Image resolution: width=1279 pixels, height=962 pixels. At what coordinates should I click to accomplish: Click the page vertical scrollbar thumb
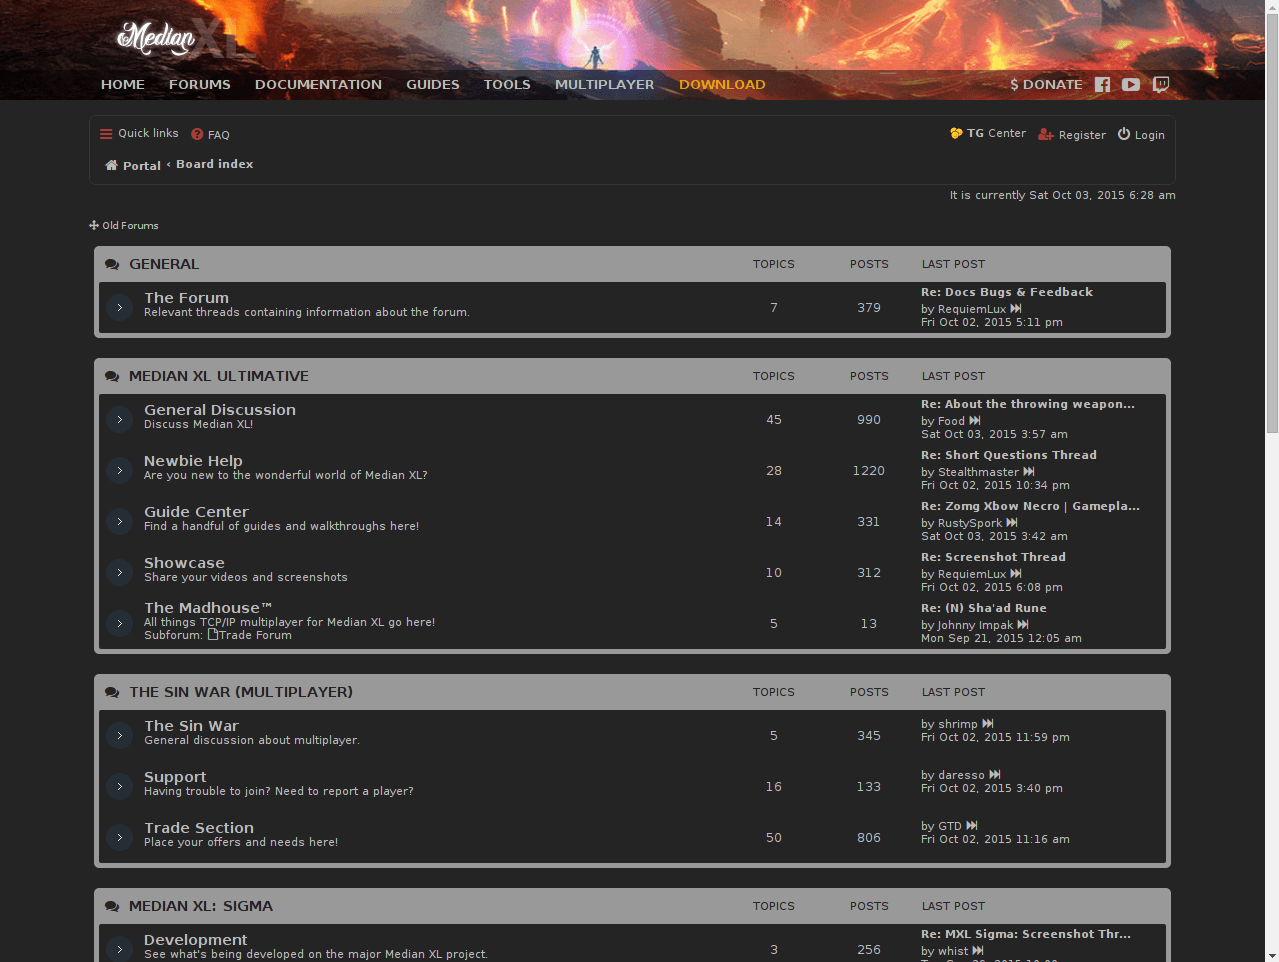[x=1272, y=225]
